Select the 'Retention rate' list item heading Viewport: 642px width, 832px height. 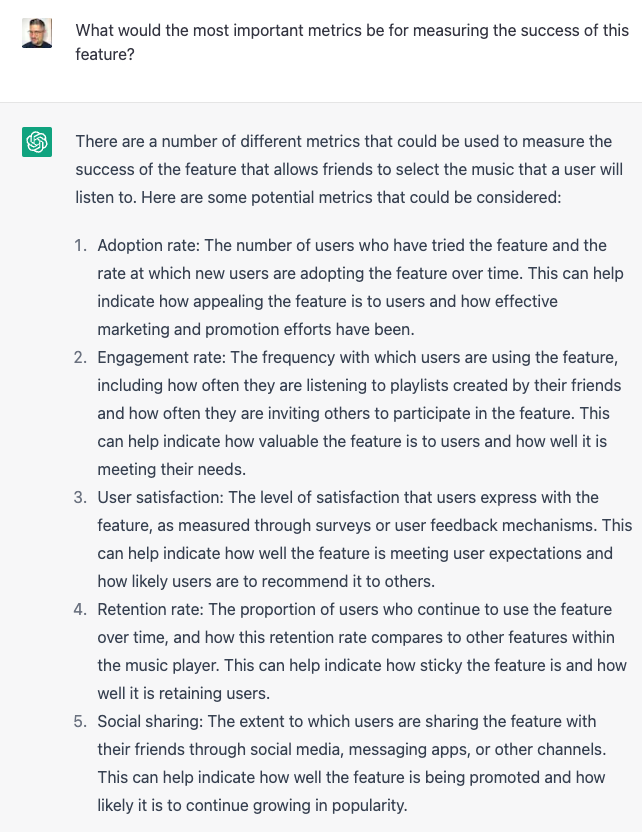click(x=150, y=609)
